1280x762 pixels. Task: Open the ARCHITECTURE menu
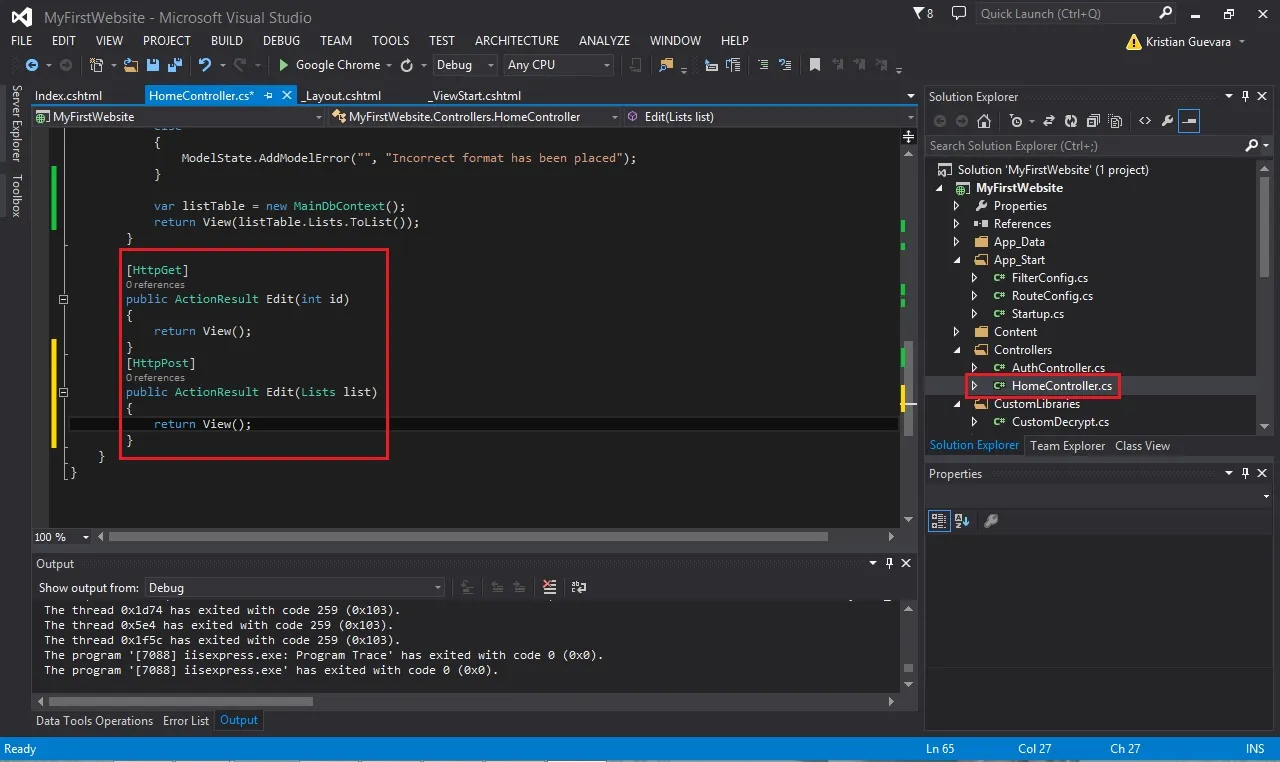point(517,41)
